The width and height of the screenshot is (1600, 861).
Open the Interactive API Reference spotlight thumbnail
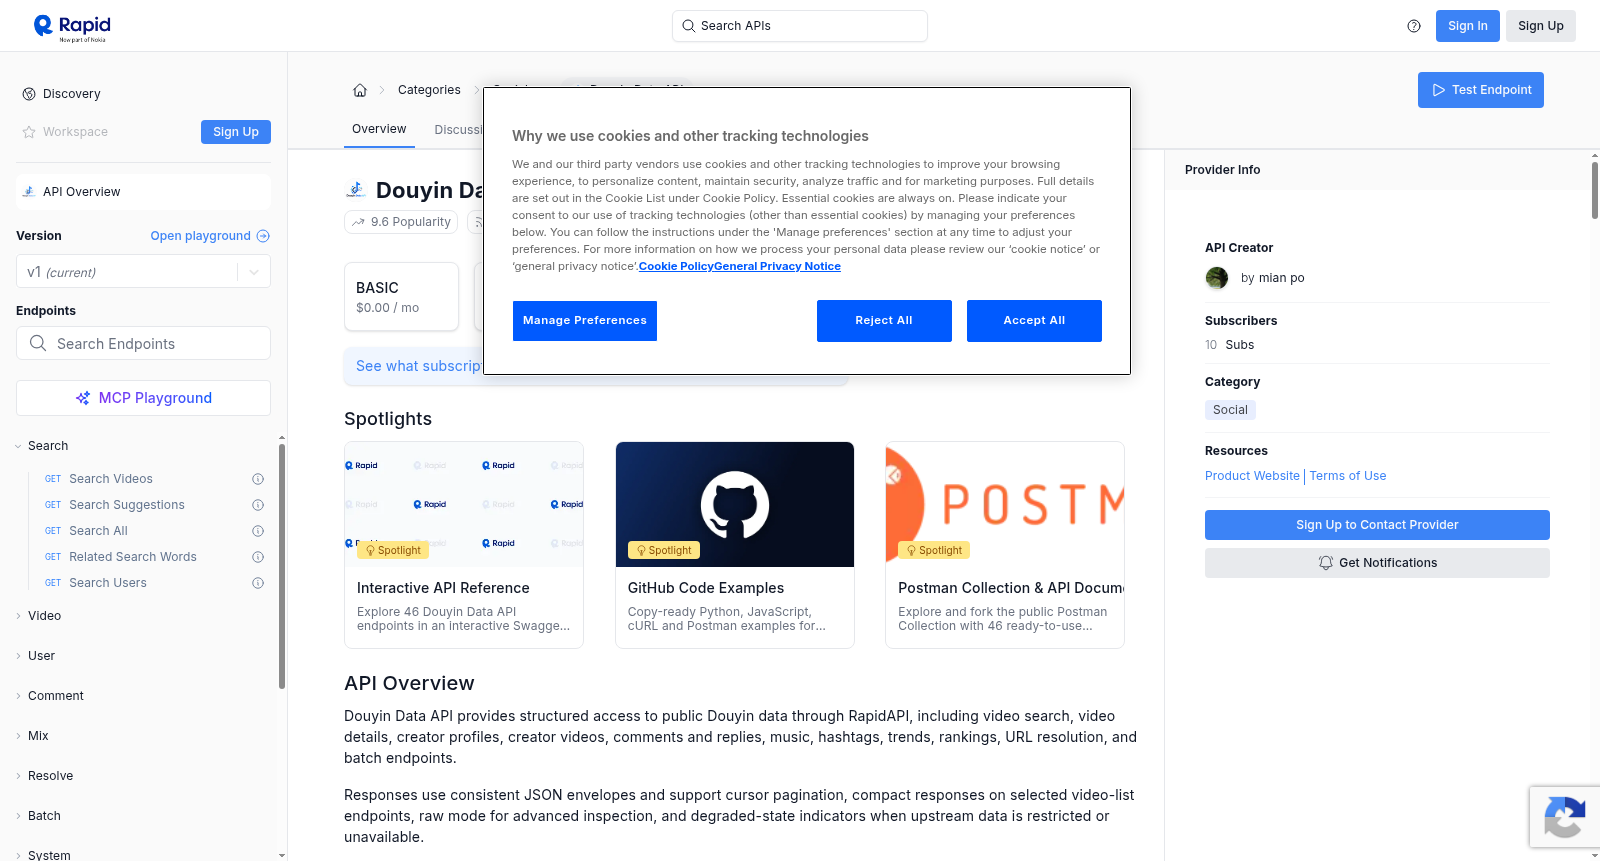click(x=464, y=504)
